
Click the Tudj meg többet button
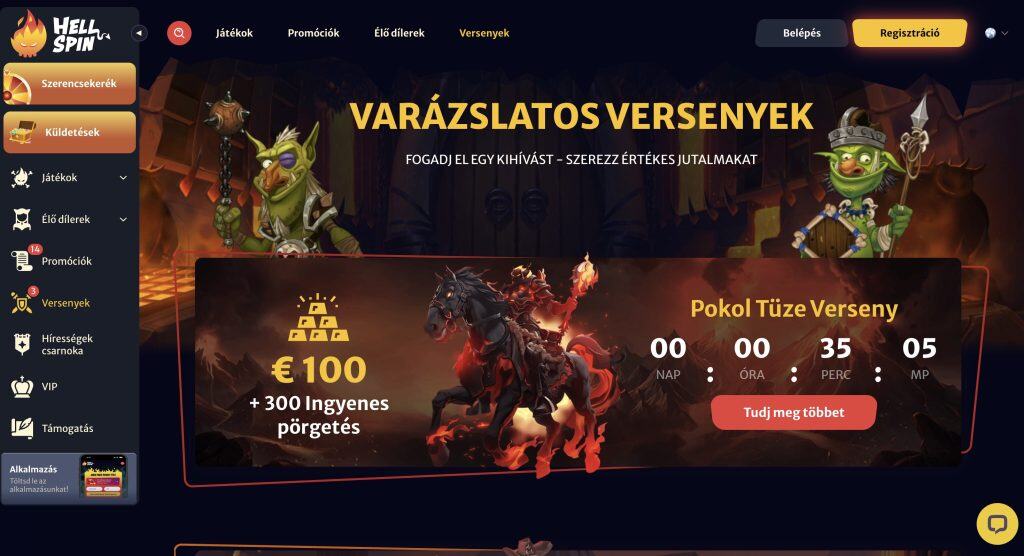coord(794,412)
